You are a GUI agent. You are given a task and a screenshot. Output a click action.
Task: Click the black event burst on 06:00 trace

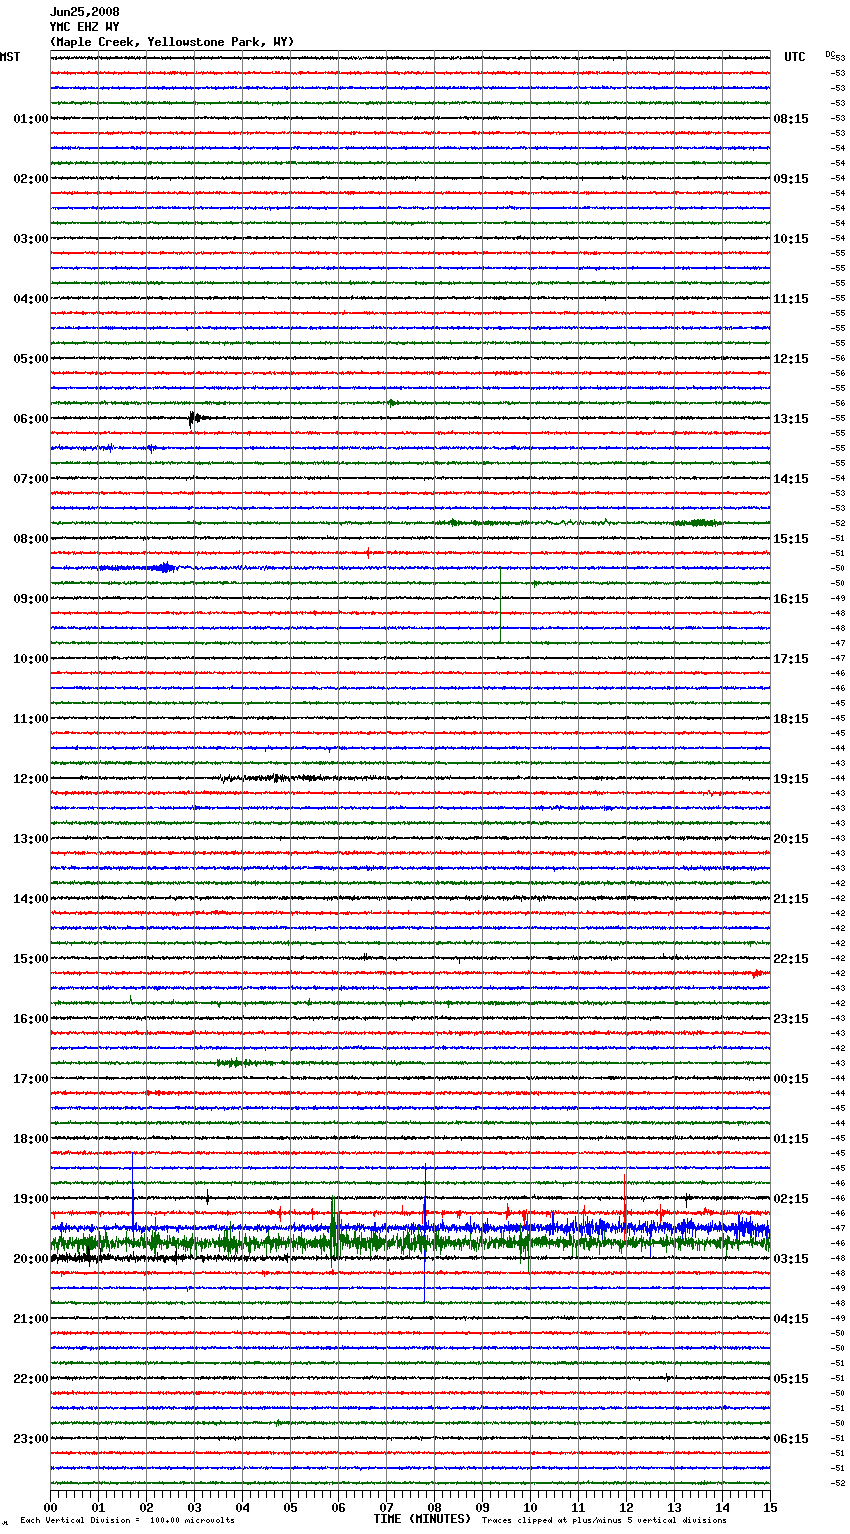(196, 419)
